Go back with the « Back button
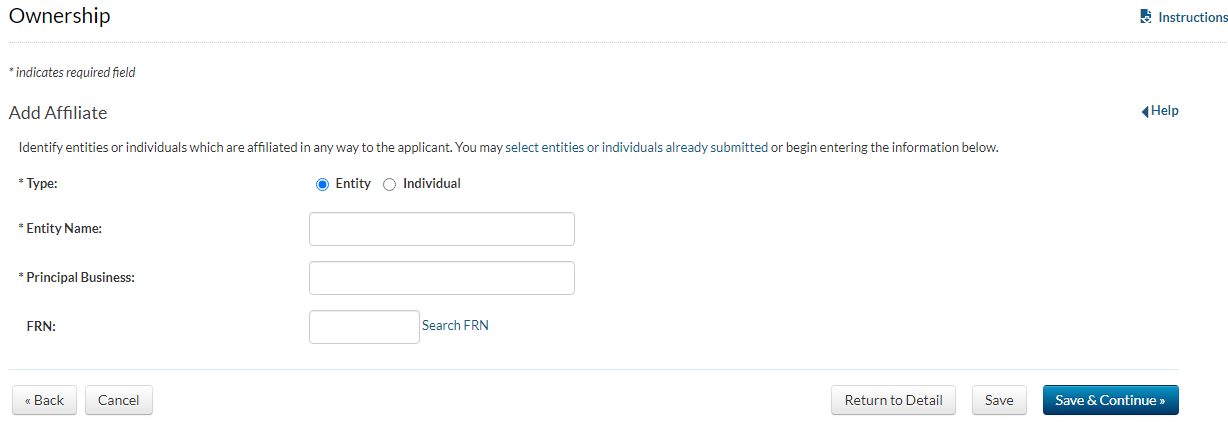This screenshot has width=1228, height=439. coord(44,400)
